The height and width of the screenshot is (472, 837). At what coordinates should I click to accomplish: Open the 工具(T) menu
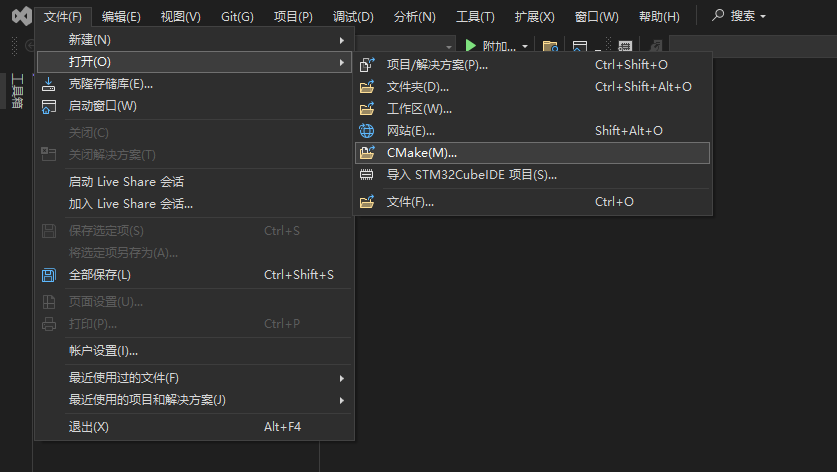click(475, 17)
